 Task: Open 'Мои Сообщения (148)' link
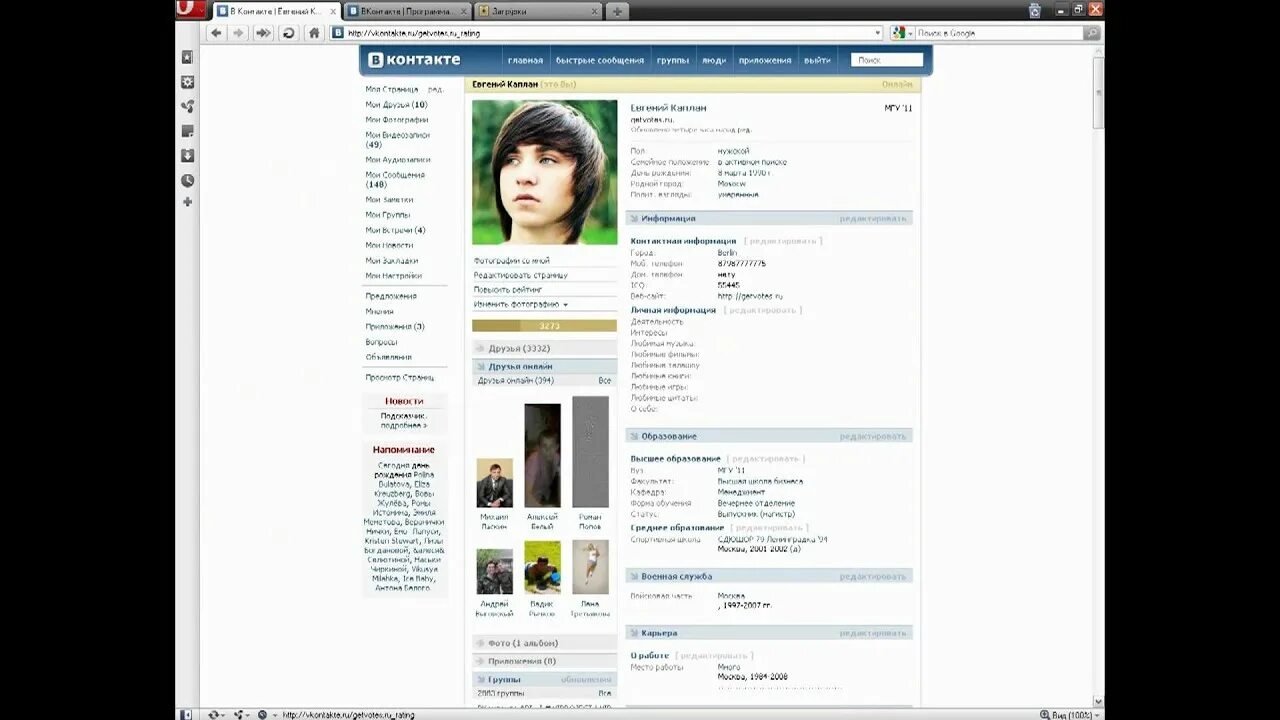[x=395, y=180]
